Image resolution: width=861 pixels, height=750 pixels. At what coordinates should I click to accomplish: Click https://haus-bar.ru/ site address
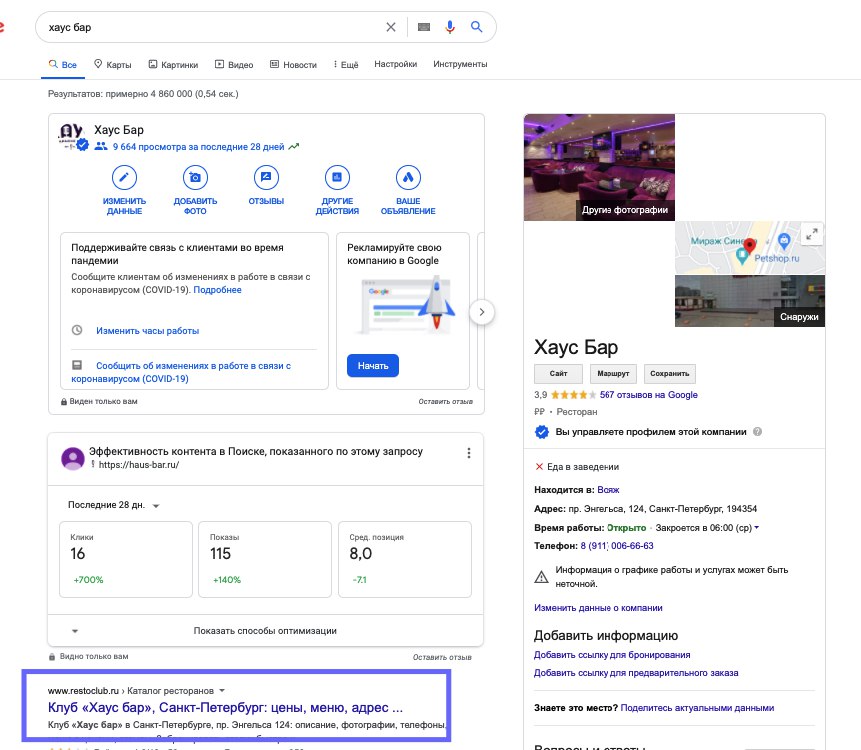[139, 464]
